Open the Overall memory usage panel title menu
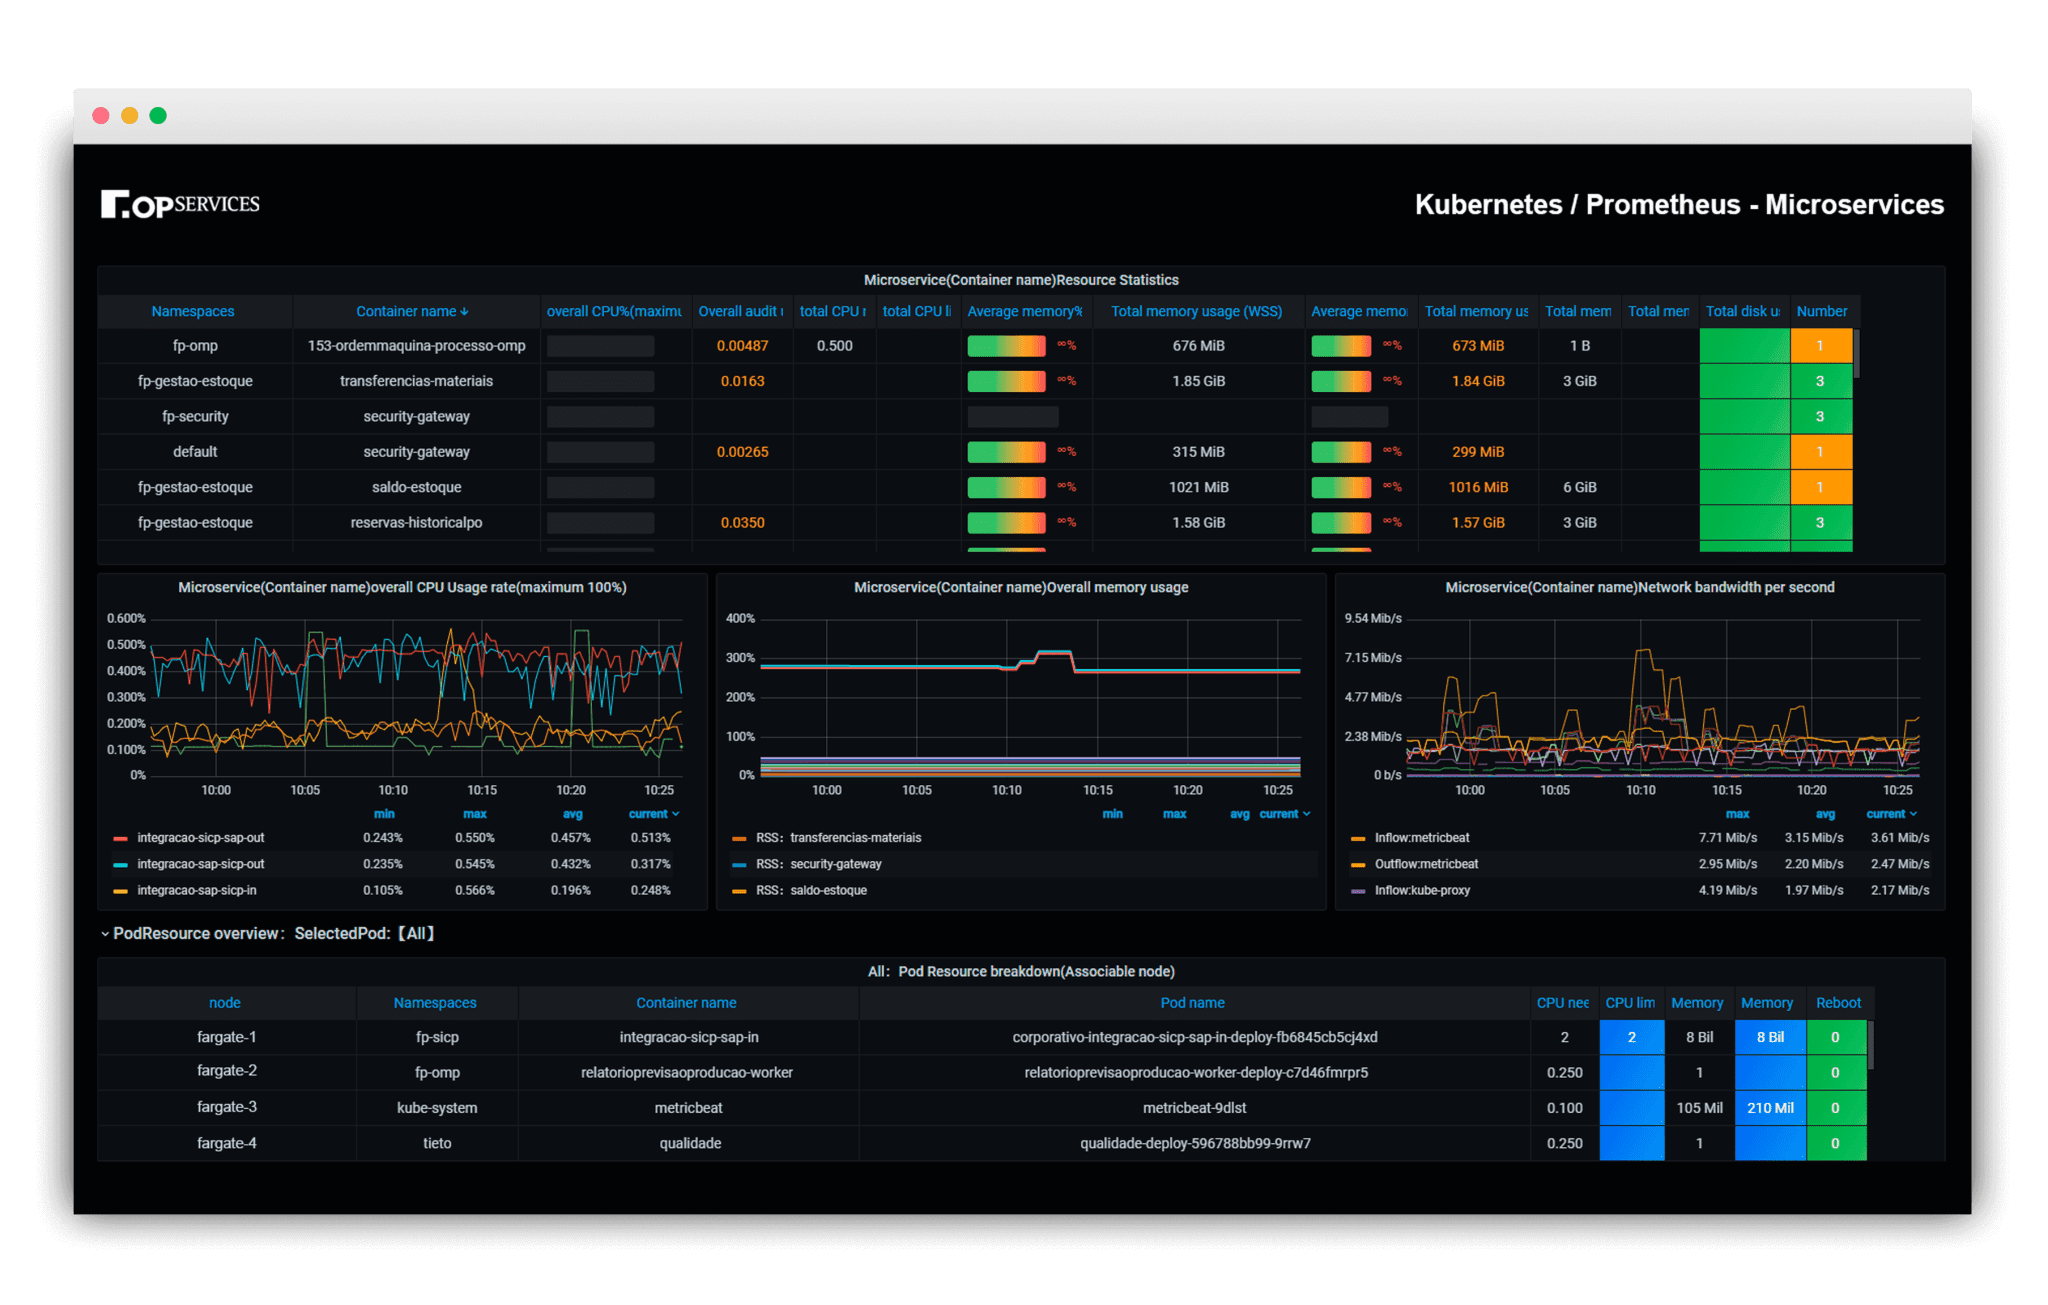The width and height of the screenshot is (2048, 1305). (1020, 587)
